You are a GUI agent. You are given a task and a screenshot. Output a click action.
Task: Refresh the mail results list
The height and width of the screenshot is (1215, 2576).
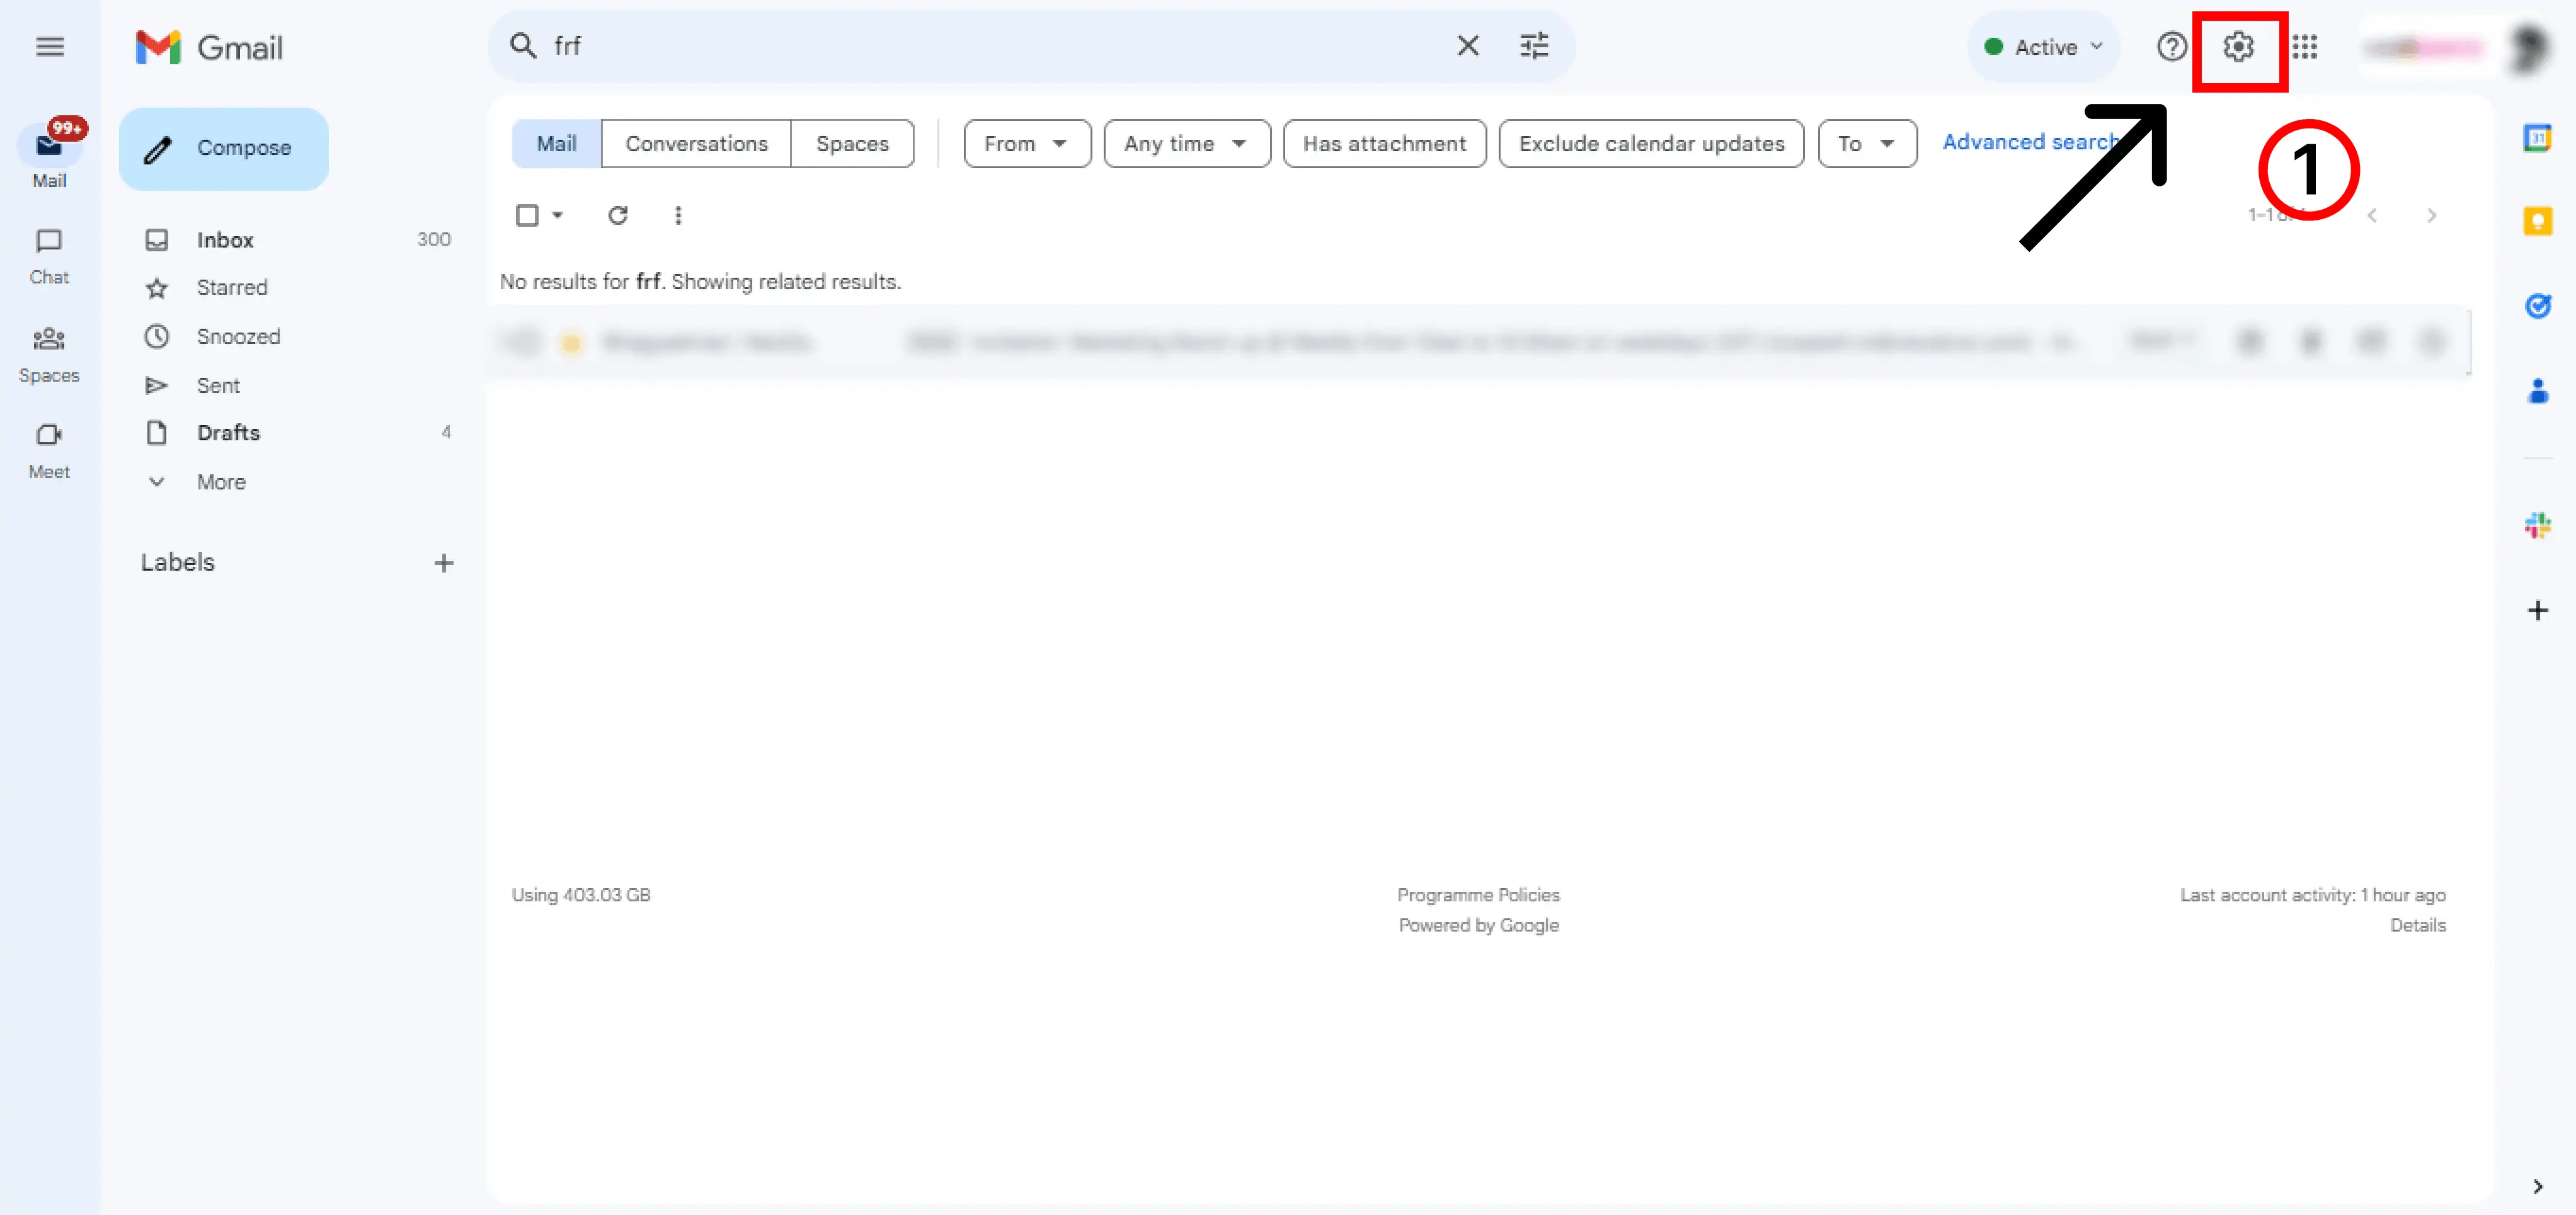(618, 215)
